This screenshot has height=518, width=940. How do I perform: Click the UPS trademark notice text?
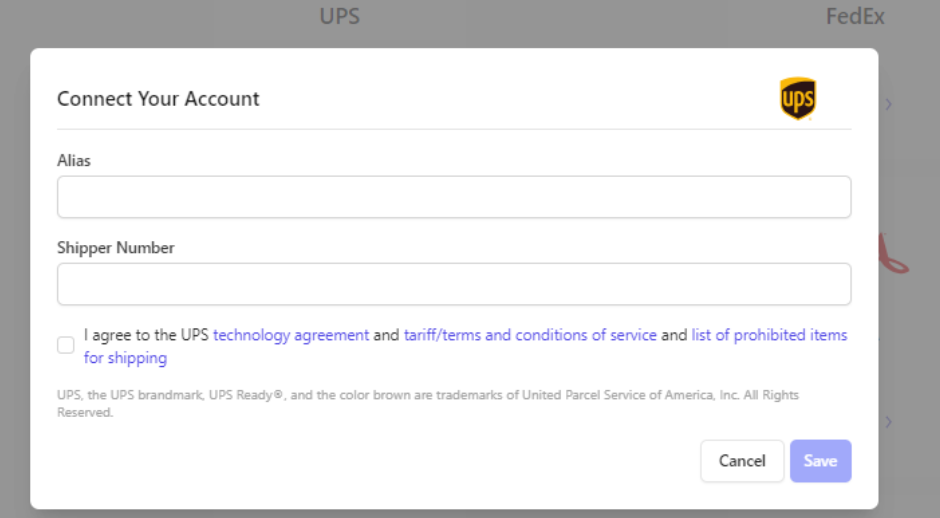428,403
